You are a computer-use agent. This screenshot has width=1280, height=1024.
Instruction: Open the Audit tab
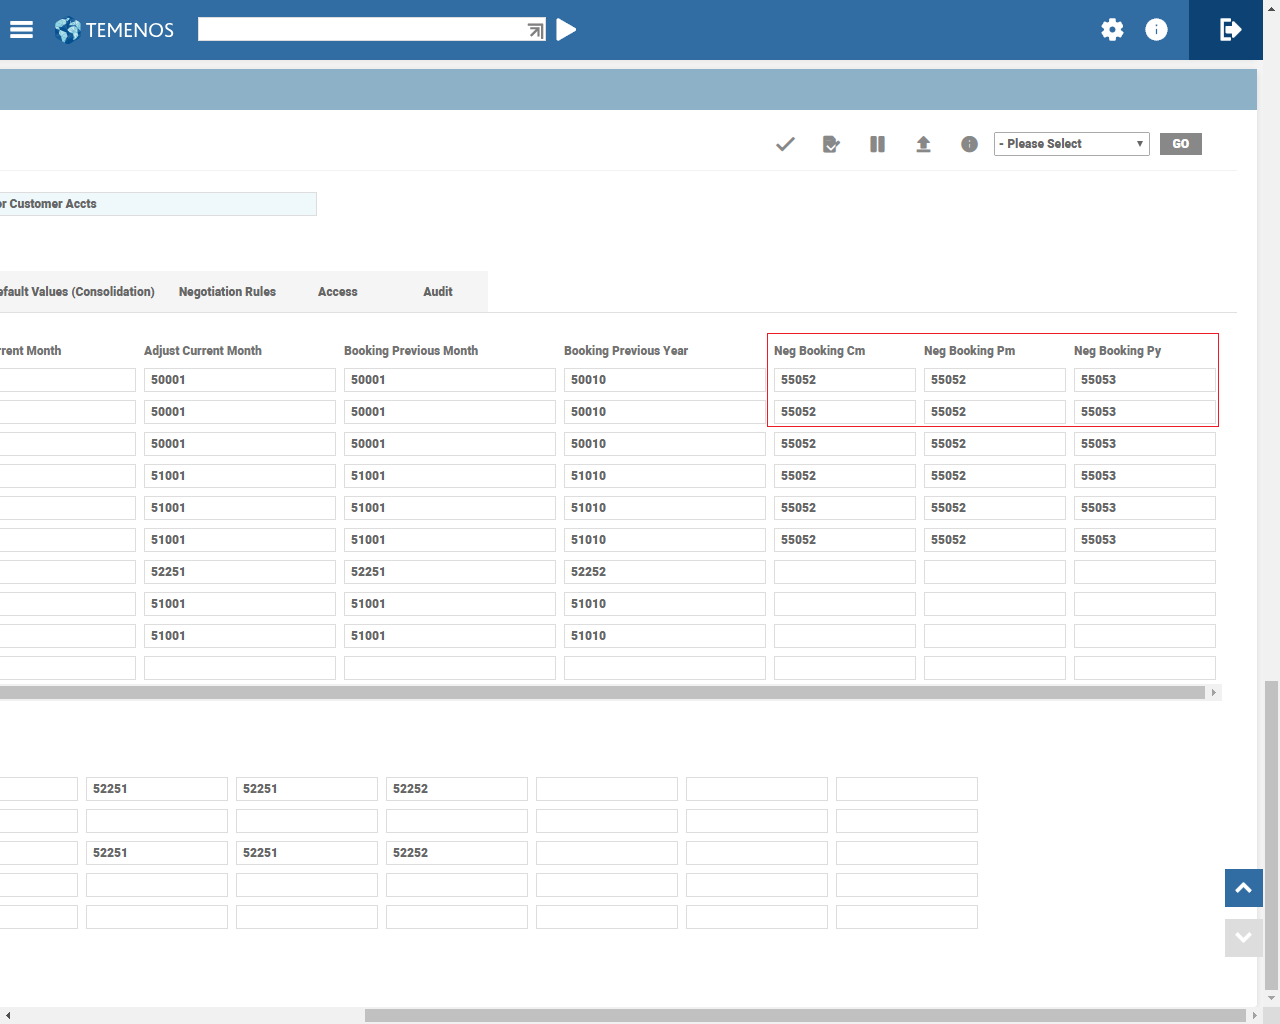[x=437, y=292]
